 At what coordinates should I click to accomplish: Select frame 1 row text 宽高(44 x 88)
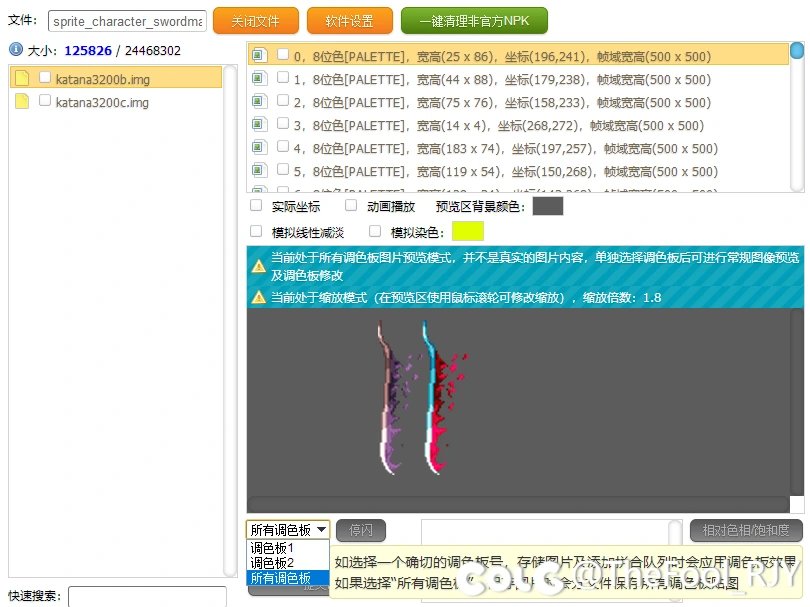pyautogui.click(x=457, y=80)
